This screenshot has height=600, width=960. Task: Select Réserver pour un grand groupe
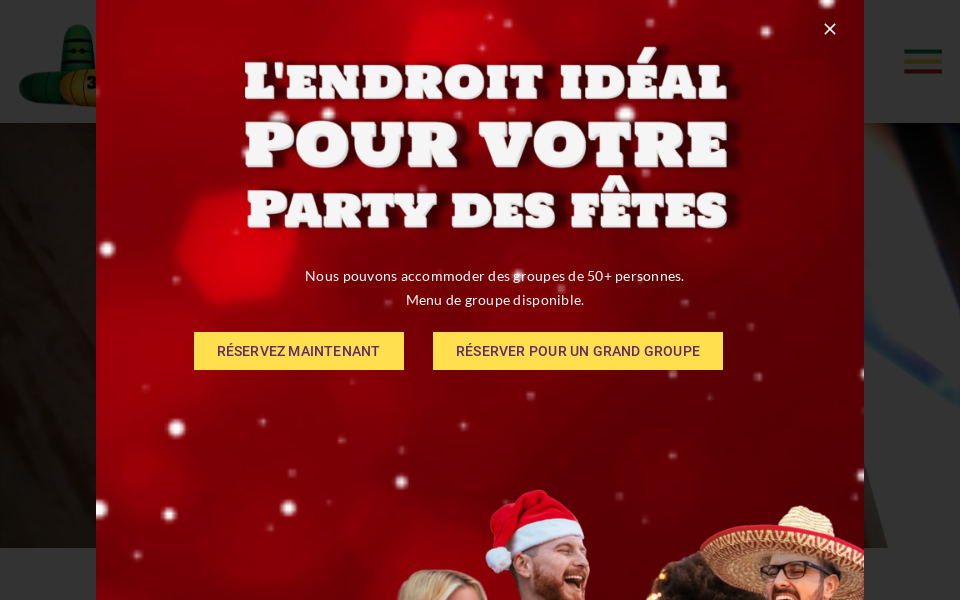pos(577,351)
